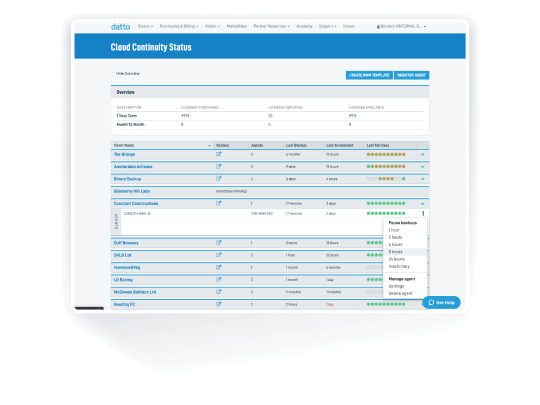Screen dimensions: 540x405
Task: Pause backups for 4 hours
Action: click(395, 245)
